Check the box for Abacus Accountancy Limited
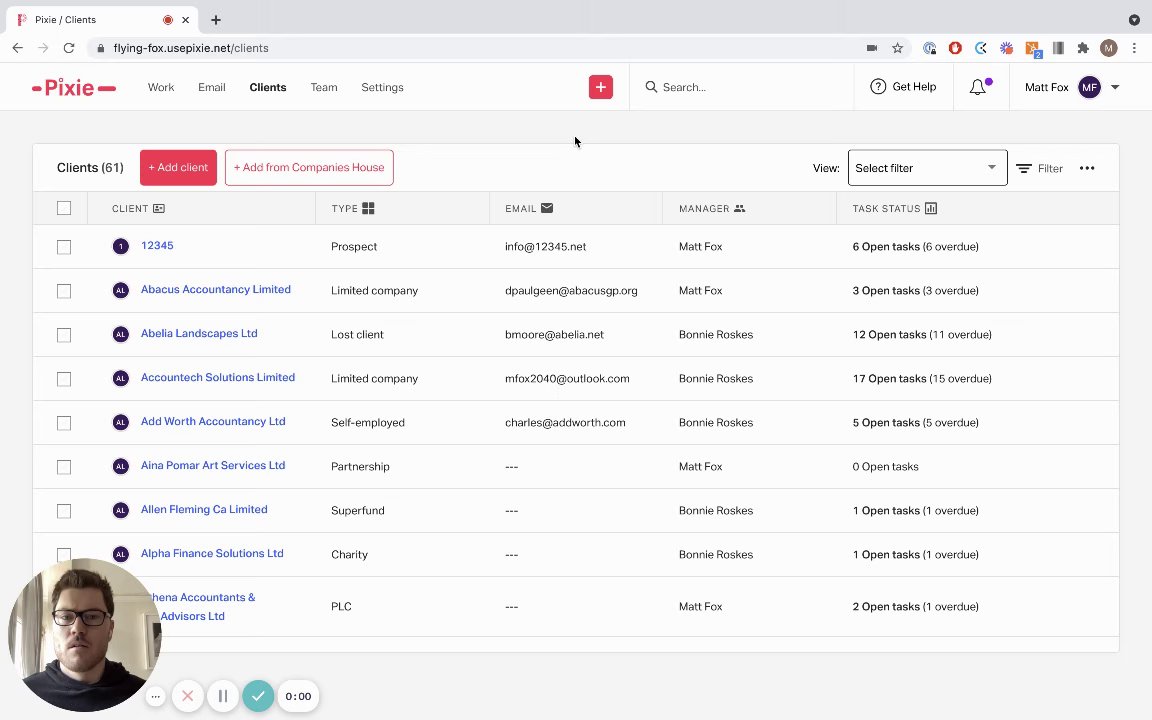1152x720 pixels. click(64, 290)
